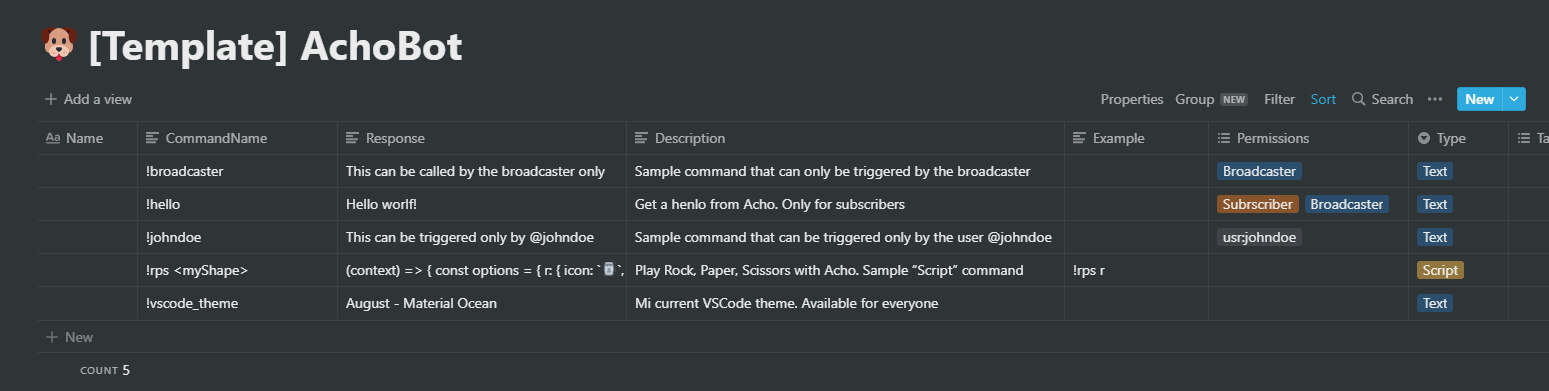Click the Name column title icon

tap(53, 138)
